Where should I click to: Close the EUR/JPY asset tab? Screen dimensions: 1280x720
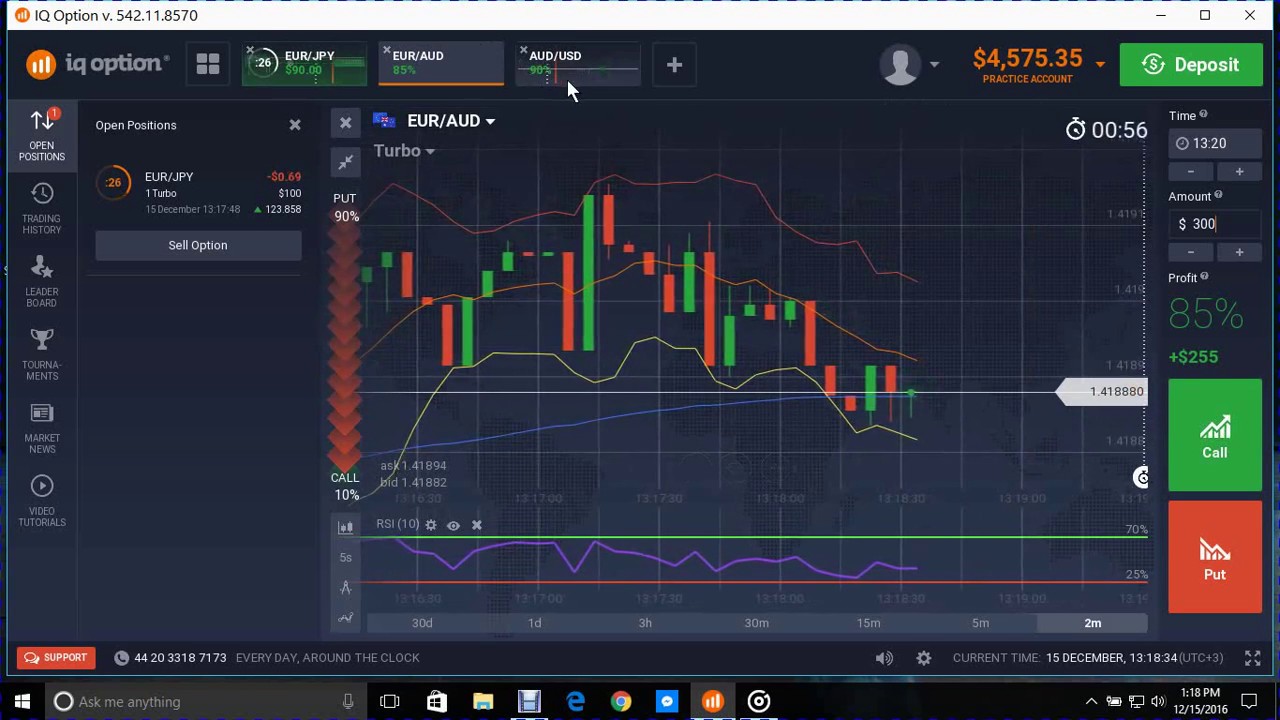coord(250,50)
